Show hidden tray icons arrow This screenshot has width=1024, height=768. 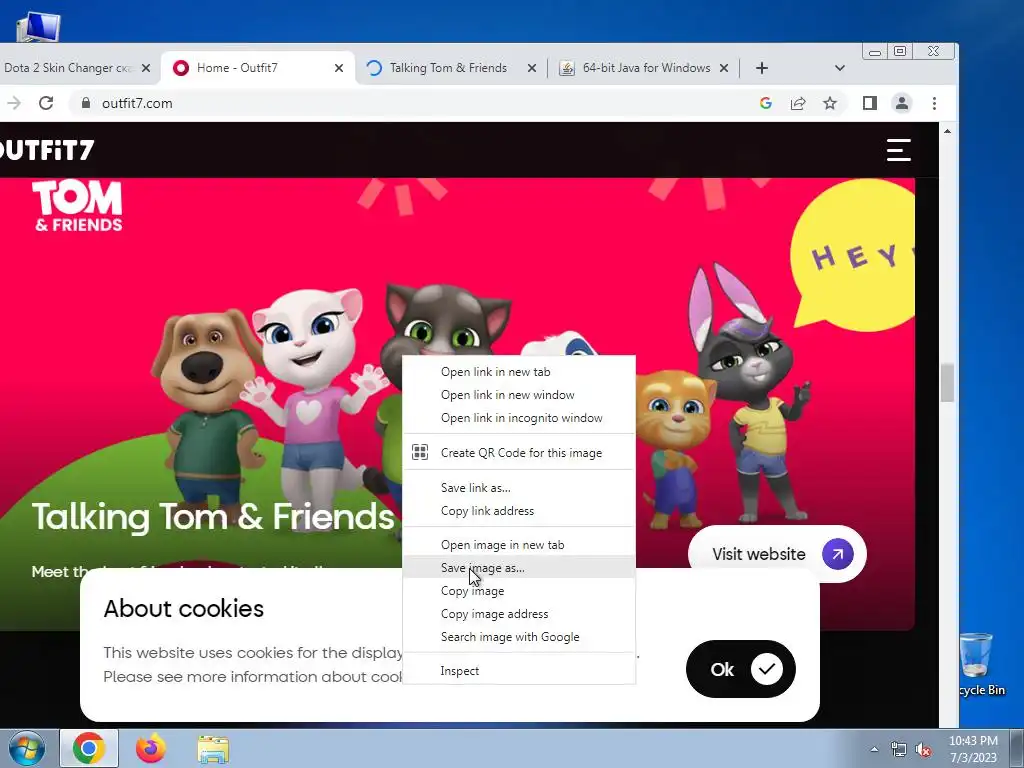[874, 750]
